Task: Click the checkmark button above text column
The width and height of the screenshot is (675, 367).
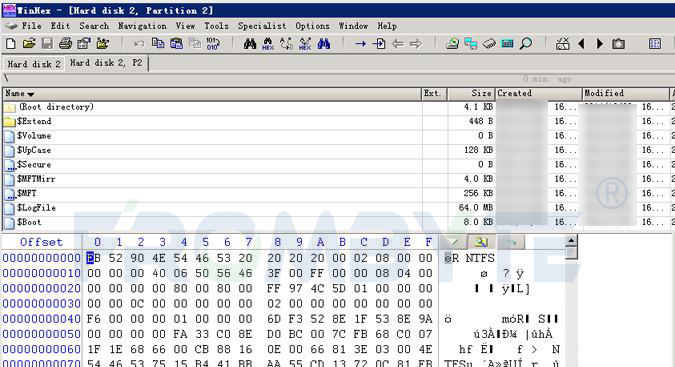Action: pos(453,242)
